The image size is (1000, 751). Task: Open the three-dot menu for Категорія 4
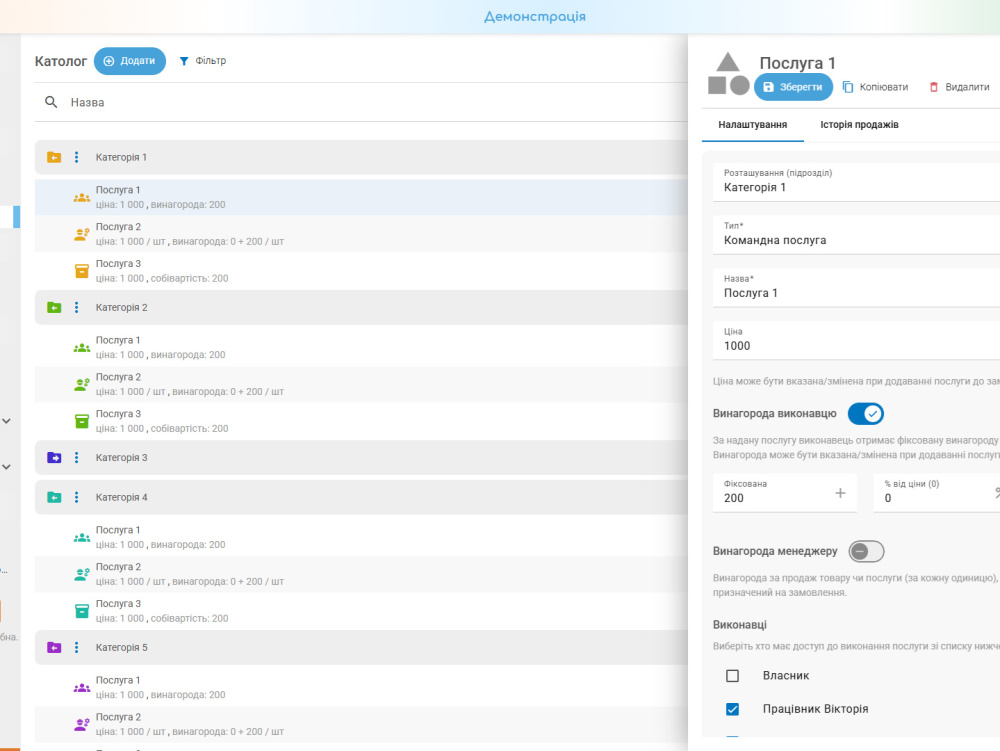(x=77, y=497)
